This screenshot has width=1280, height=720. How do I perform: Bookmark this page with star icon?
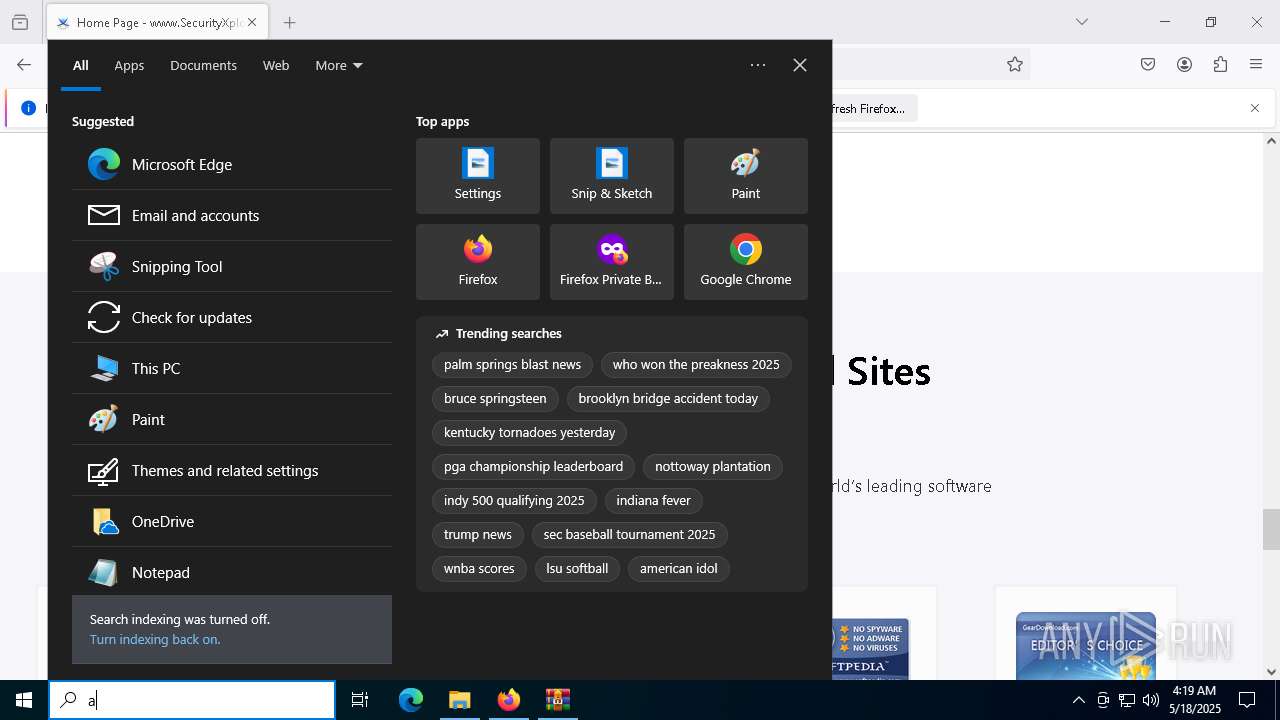1015,64
